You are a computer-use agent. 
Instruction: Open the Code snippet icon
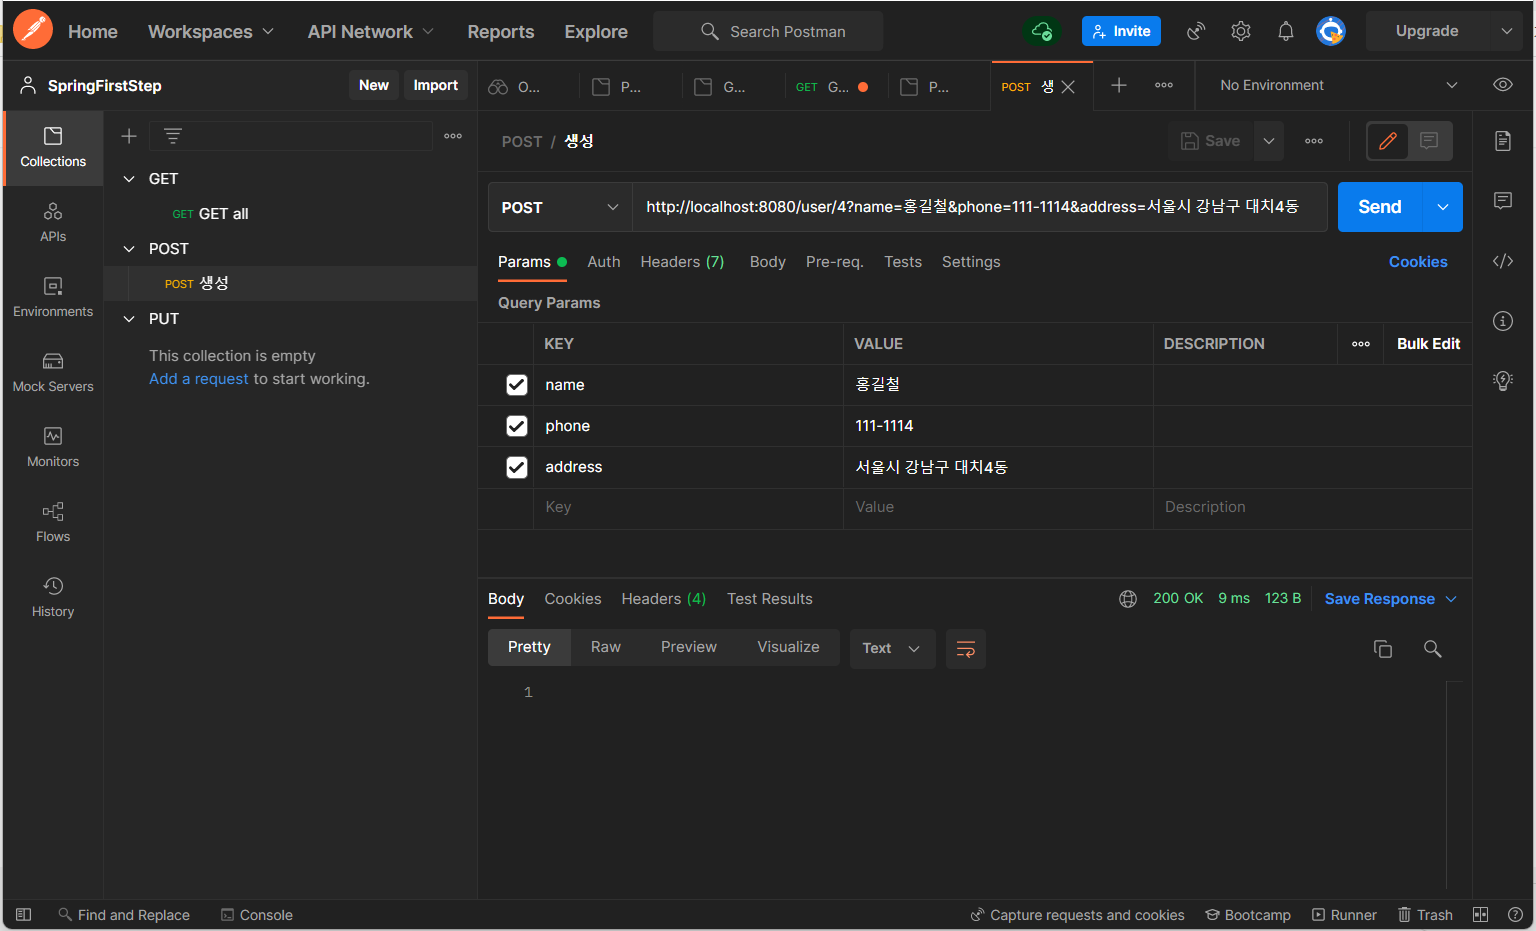[1503, 261]
